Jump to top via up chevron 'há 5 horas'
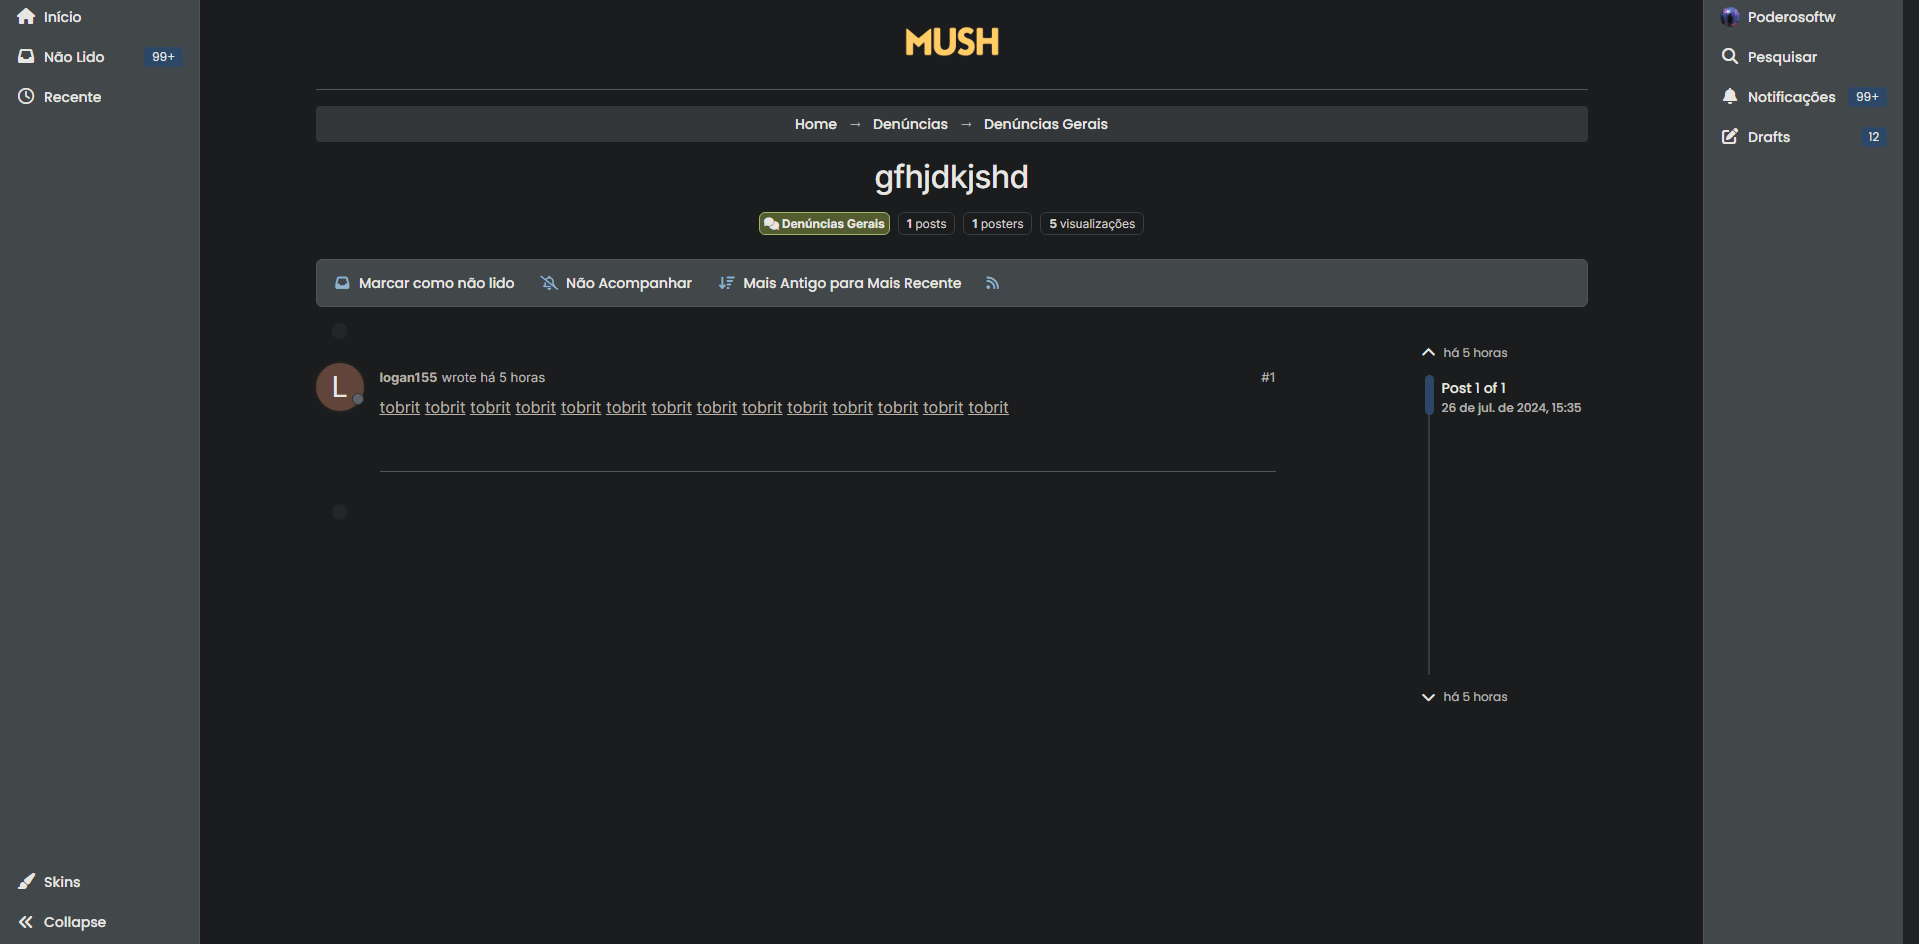 1465,353
